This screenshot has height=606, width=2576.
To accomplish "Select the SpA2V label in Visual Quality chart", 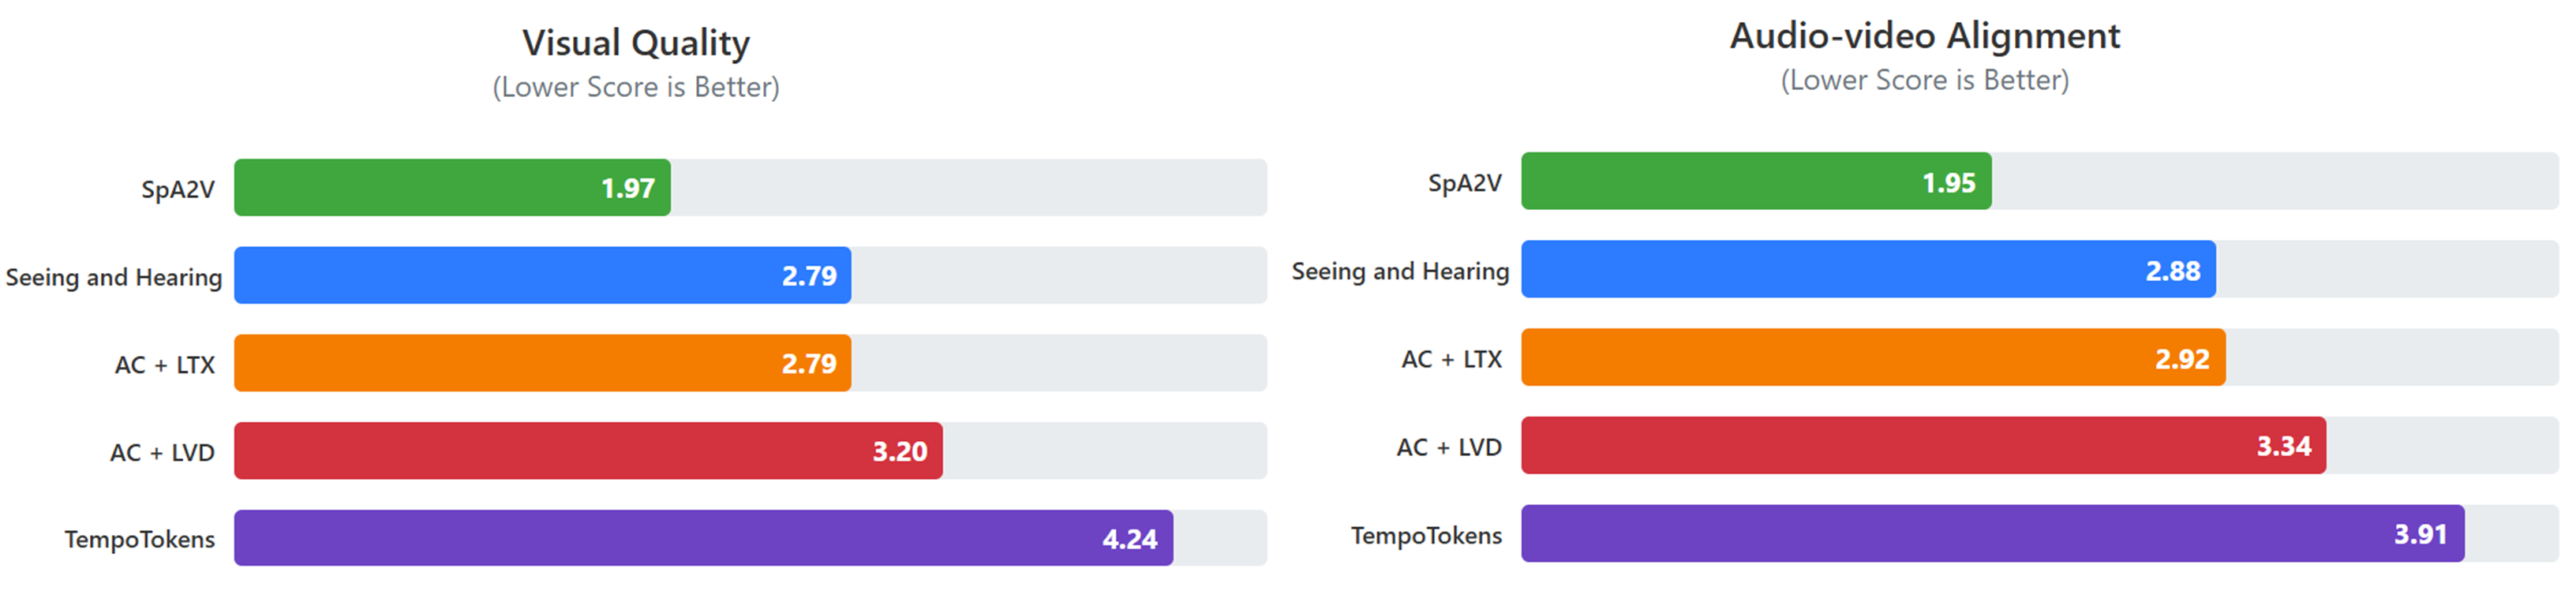I will point(178,189).
